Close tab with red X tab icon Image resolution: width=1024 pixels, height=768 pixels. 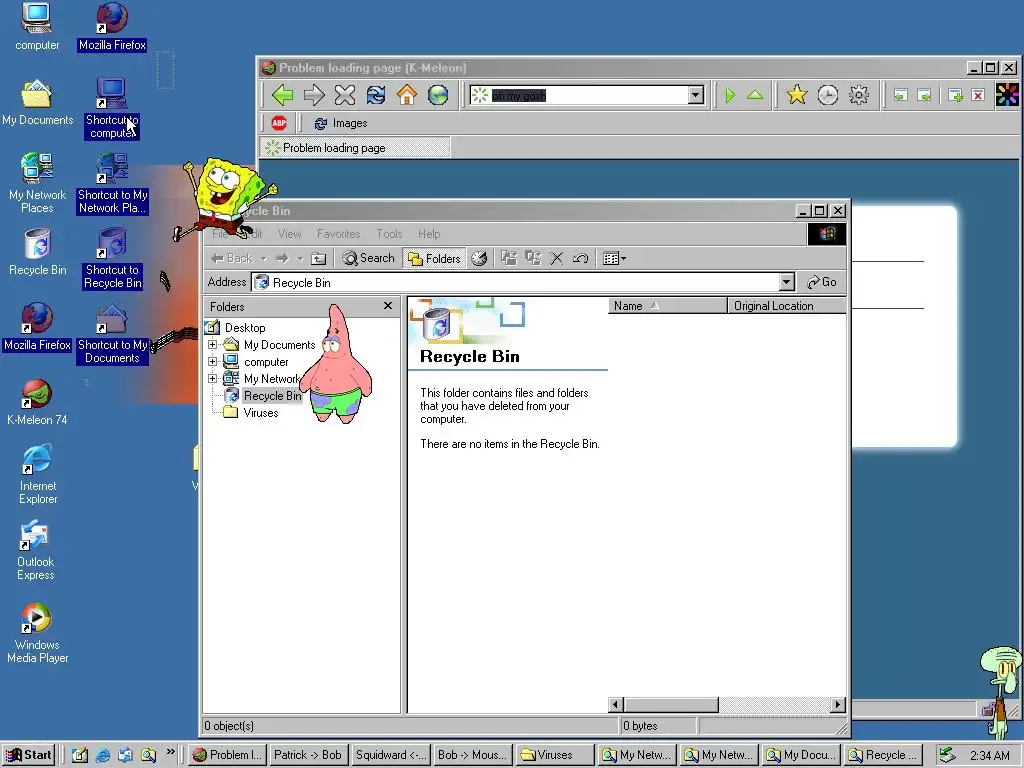coord(978,95)
